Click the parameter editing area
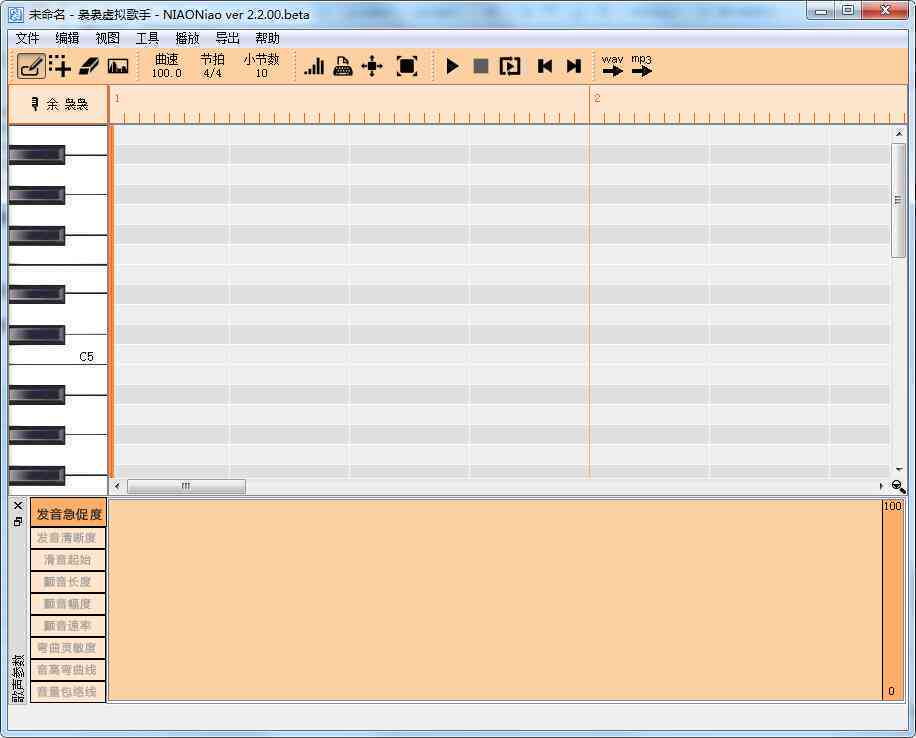 pos(495,600)
